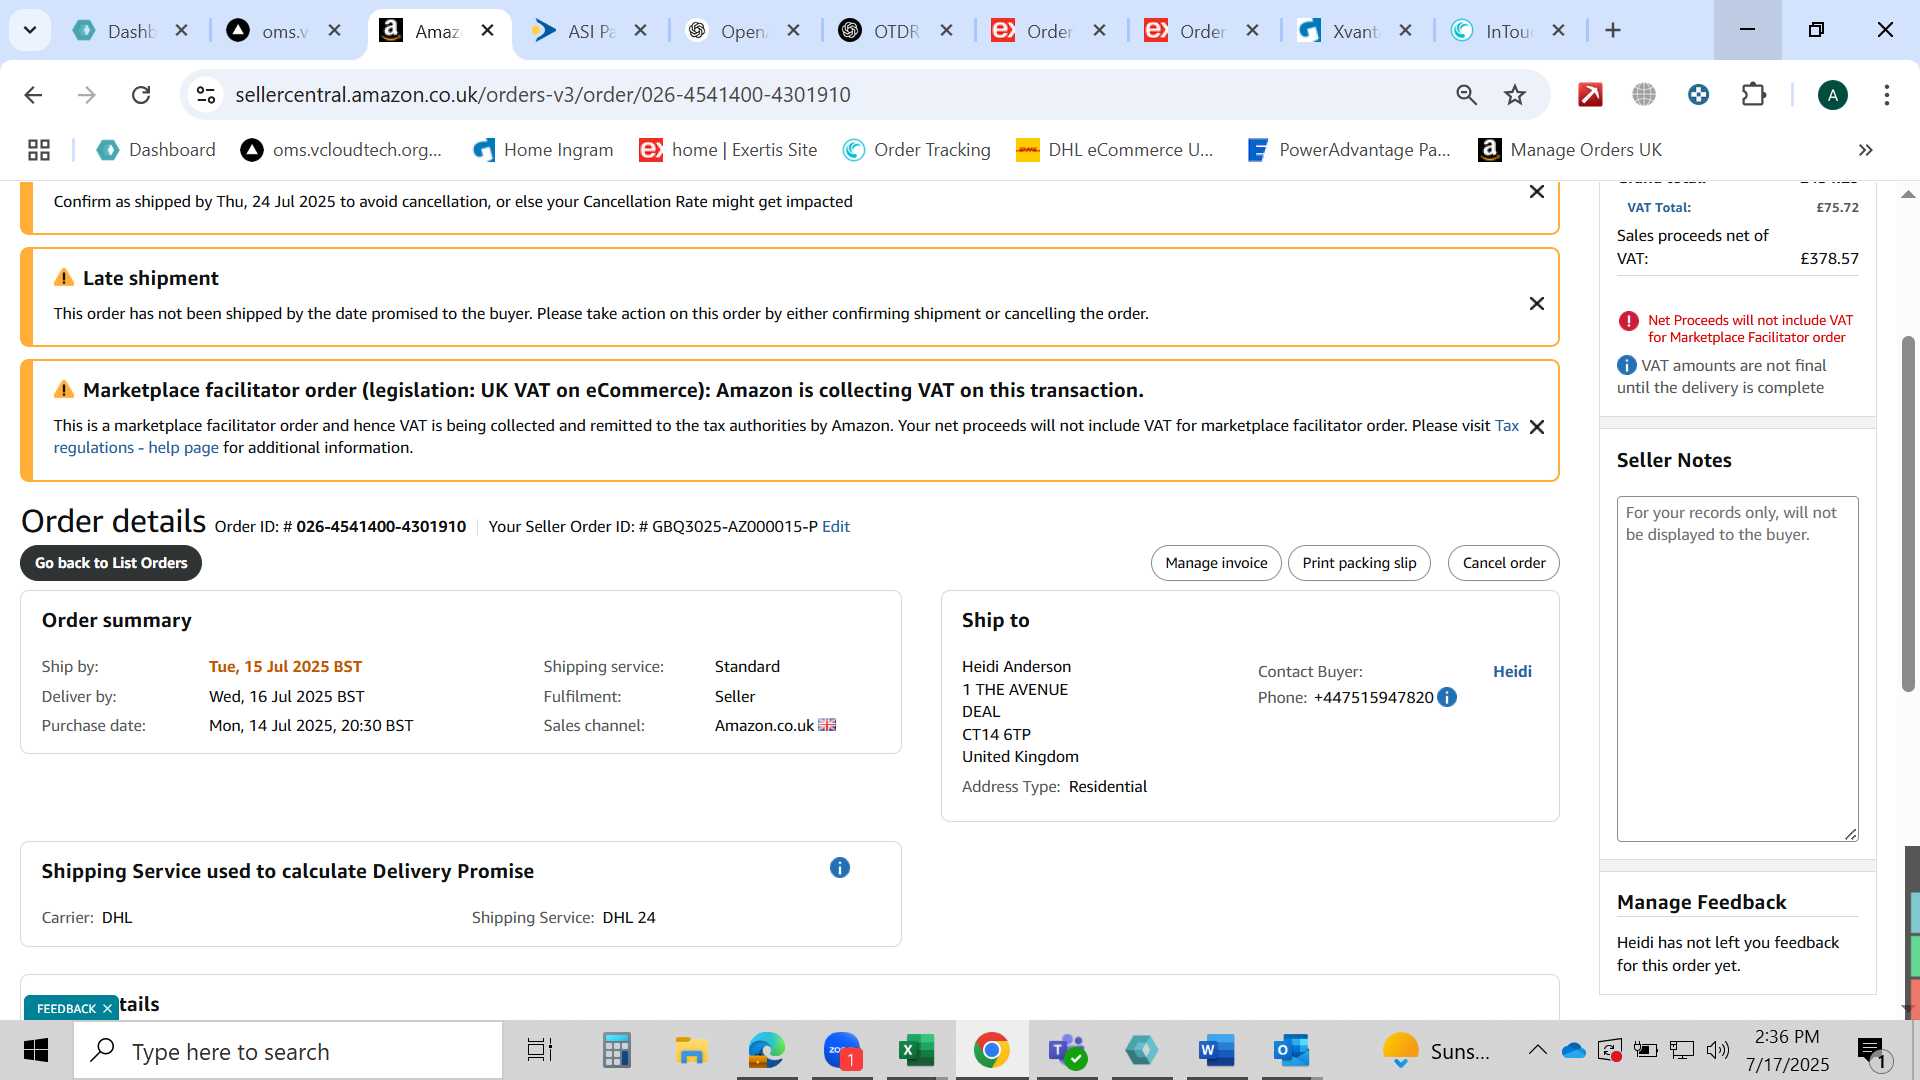Click the Delivery Promise info icon
1920x1080 pixels.
tap(840, 868)
